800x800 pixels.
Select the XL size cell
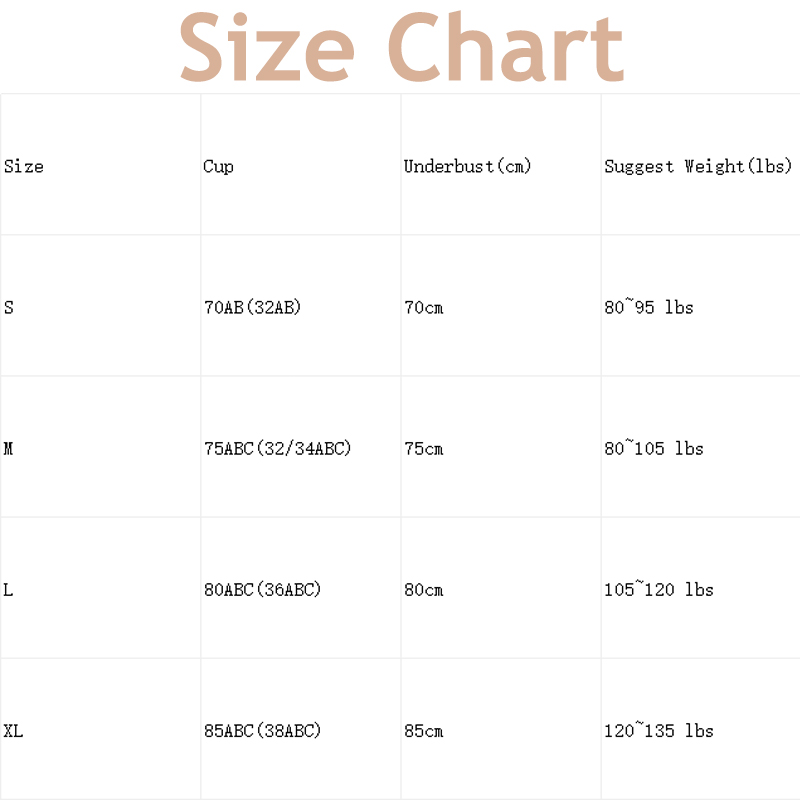coord(101,729)
